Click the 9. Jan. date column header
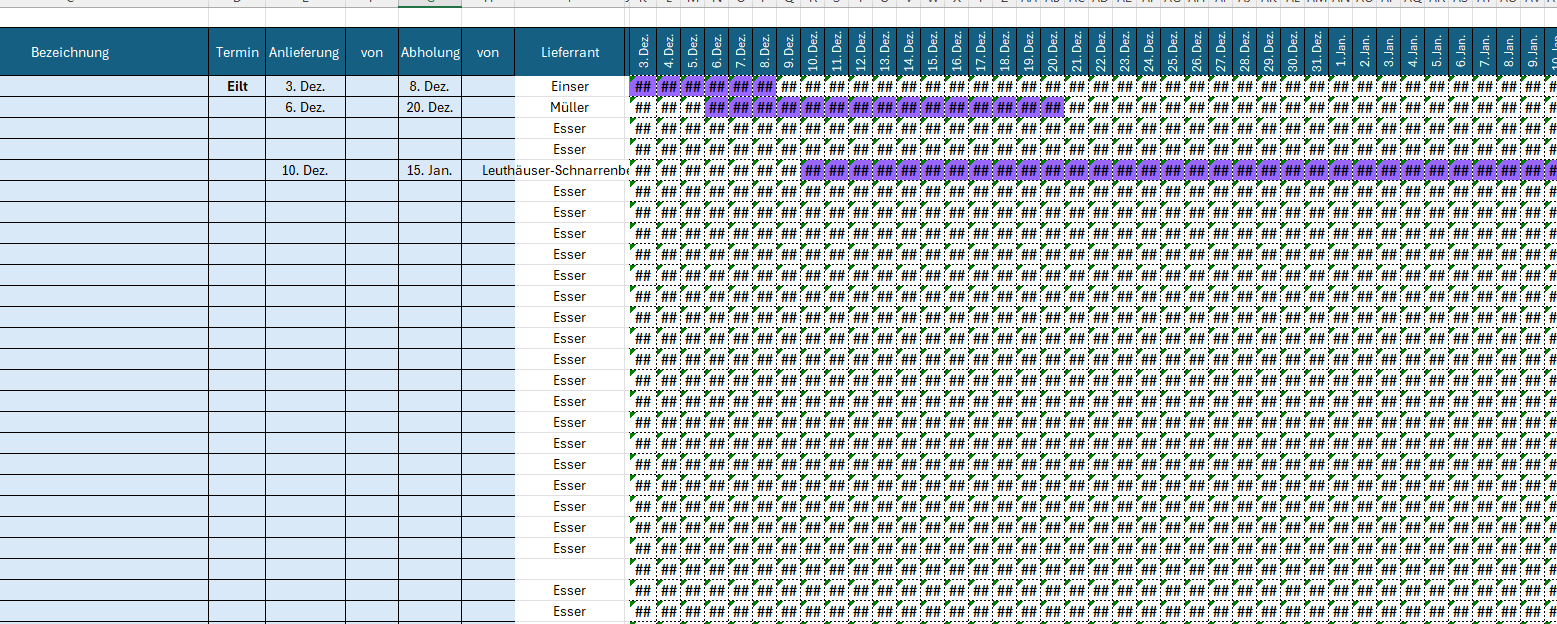Image resolution: width=1557 pixels, height=624 pixels. pyautogui.click(x=1532, y=52)
